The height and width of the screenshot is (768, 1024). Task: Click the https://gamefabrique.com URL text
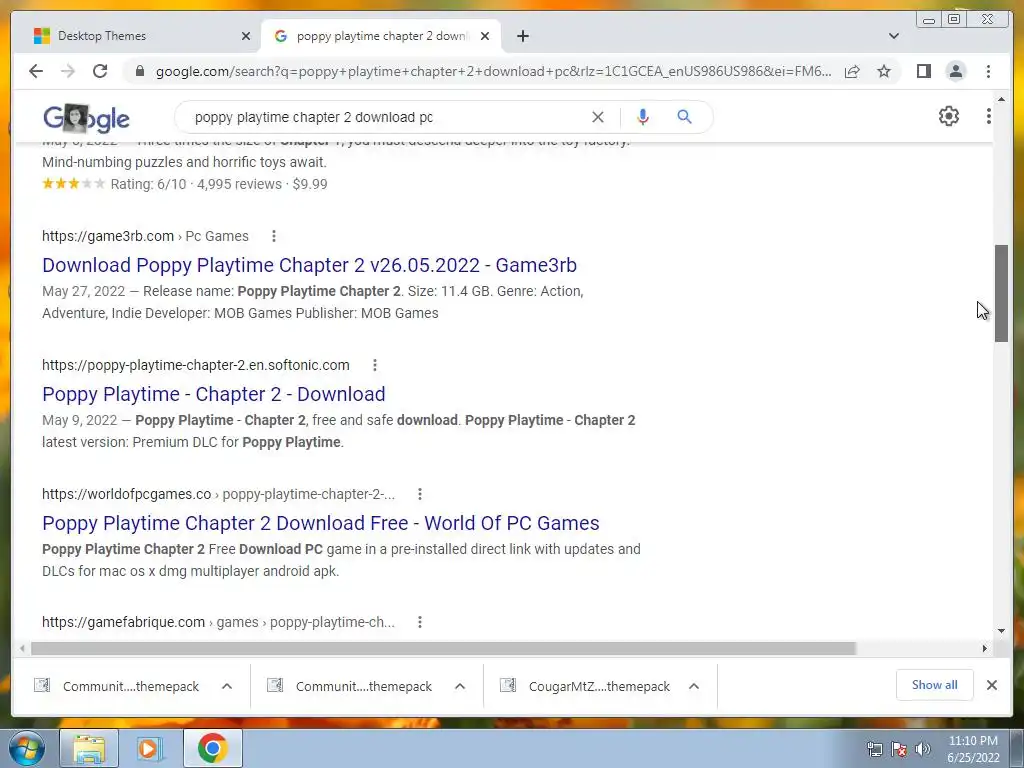(x=123, y=622)
